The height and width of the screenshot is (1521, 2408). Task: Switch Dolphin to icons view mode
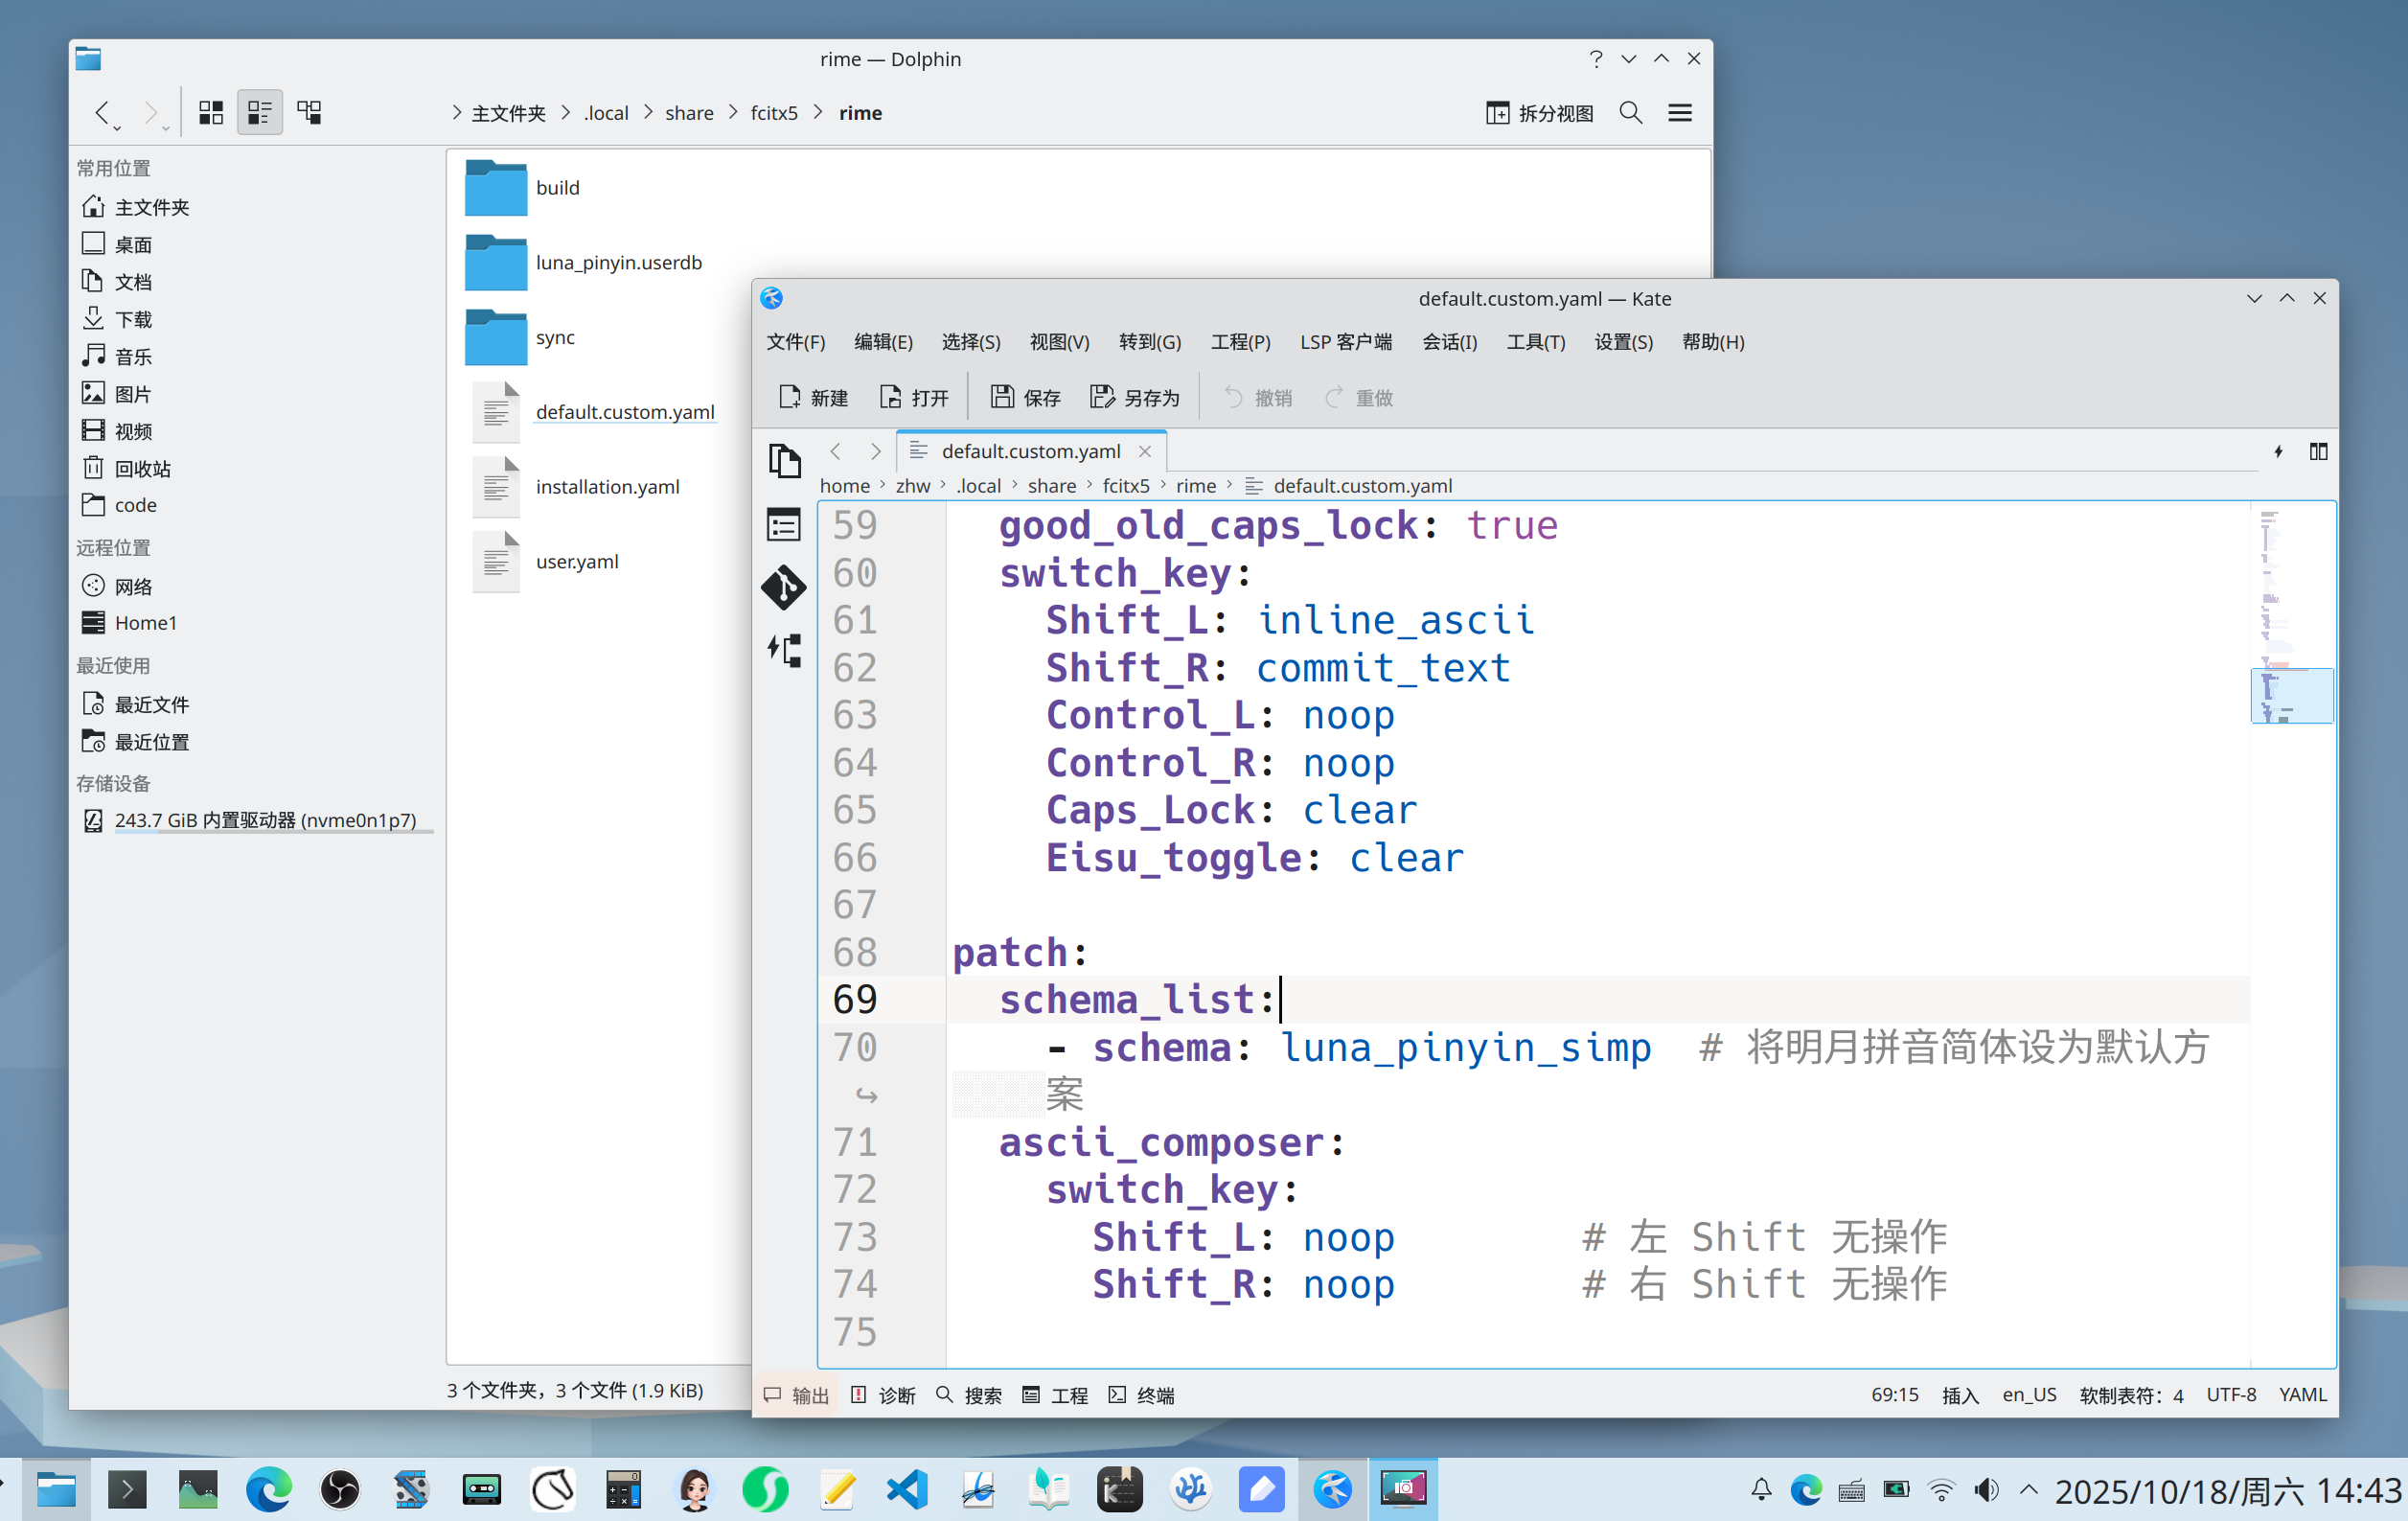(x=210, y=113)
